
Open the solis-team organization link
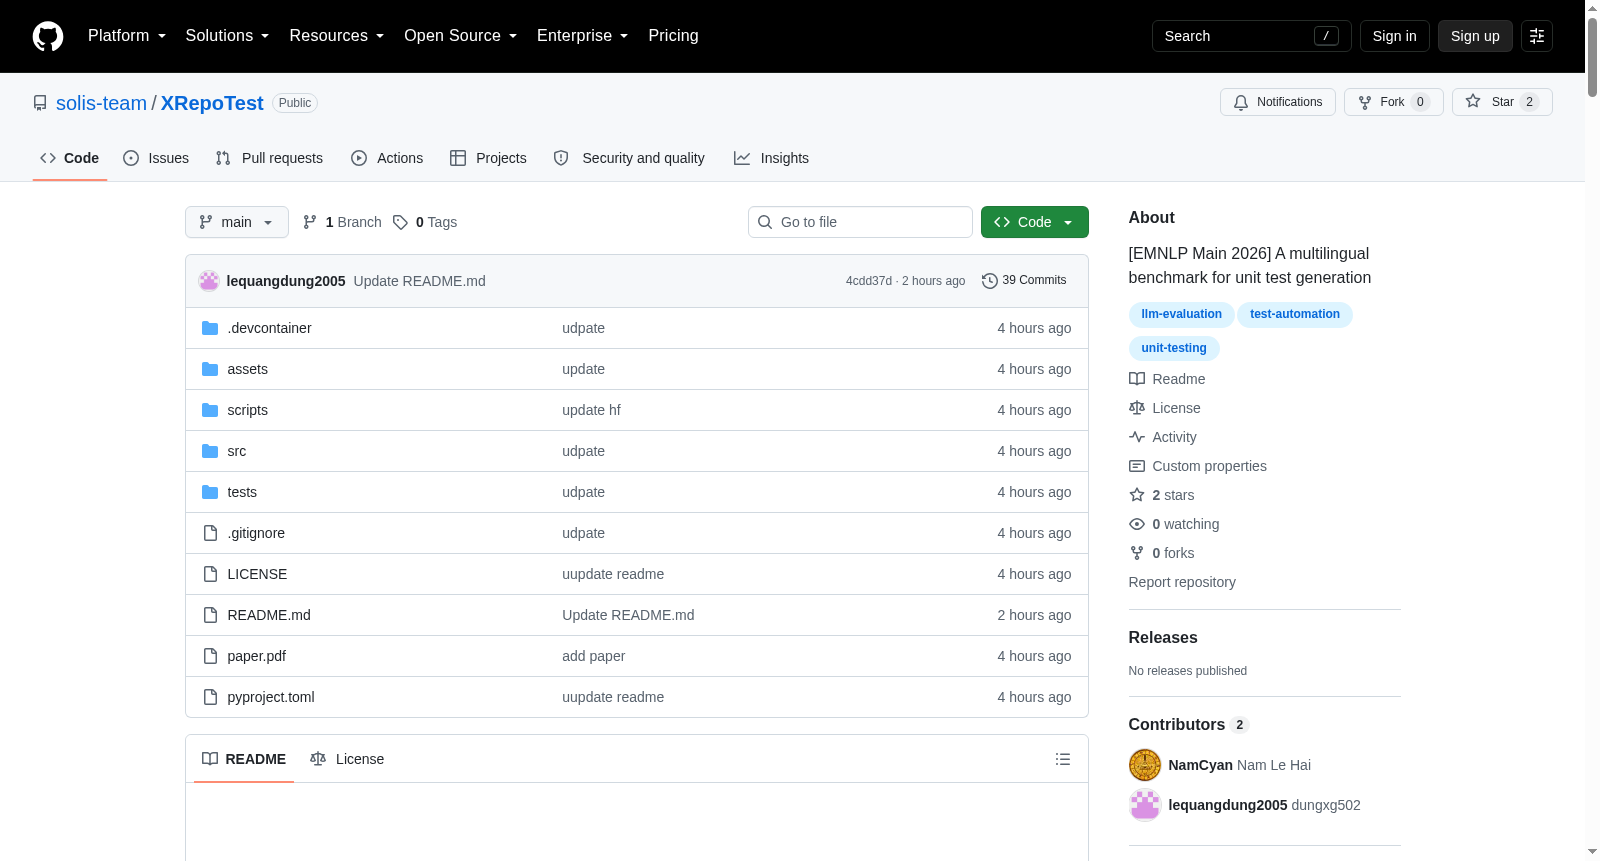101,103
